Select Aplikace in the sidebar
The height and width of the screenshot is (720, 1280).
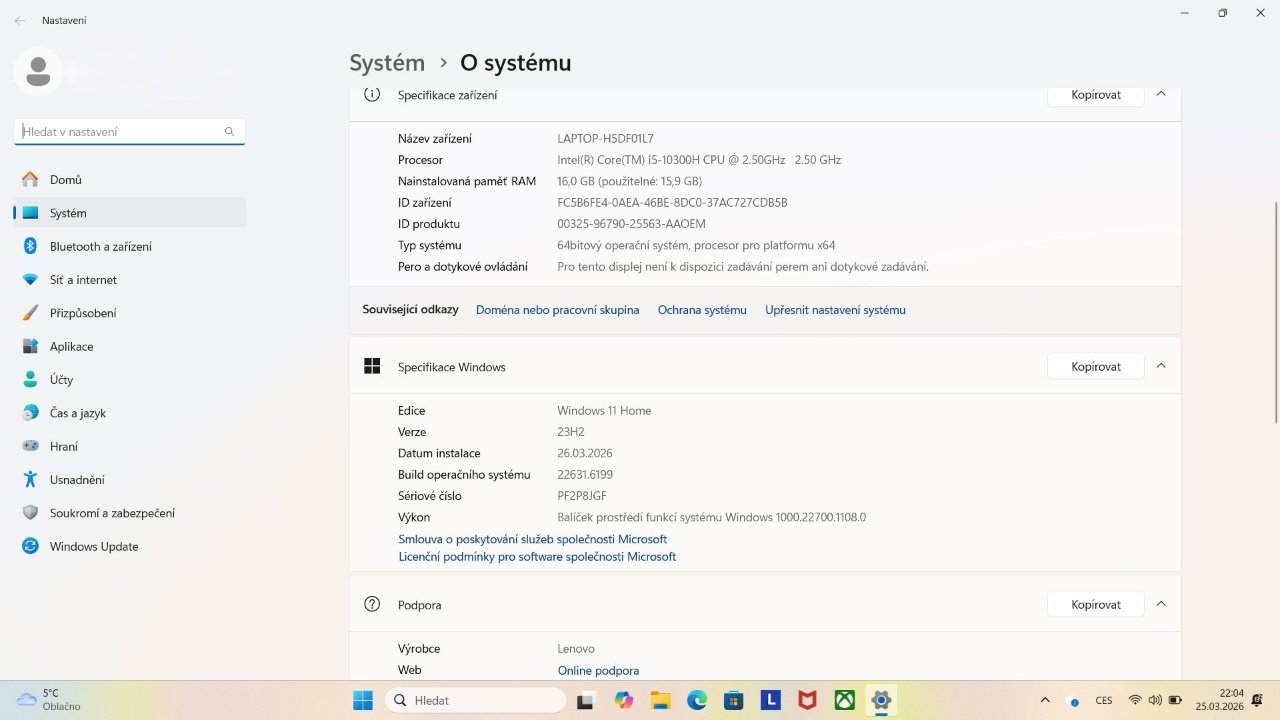pyautogui.click(x=71, y=346)
